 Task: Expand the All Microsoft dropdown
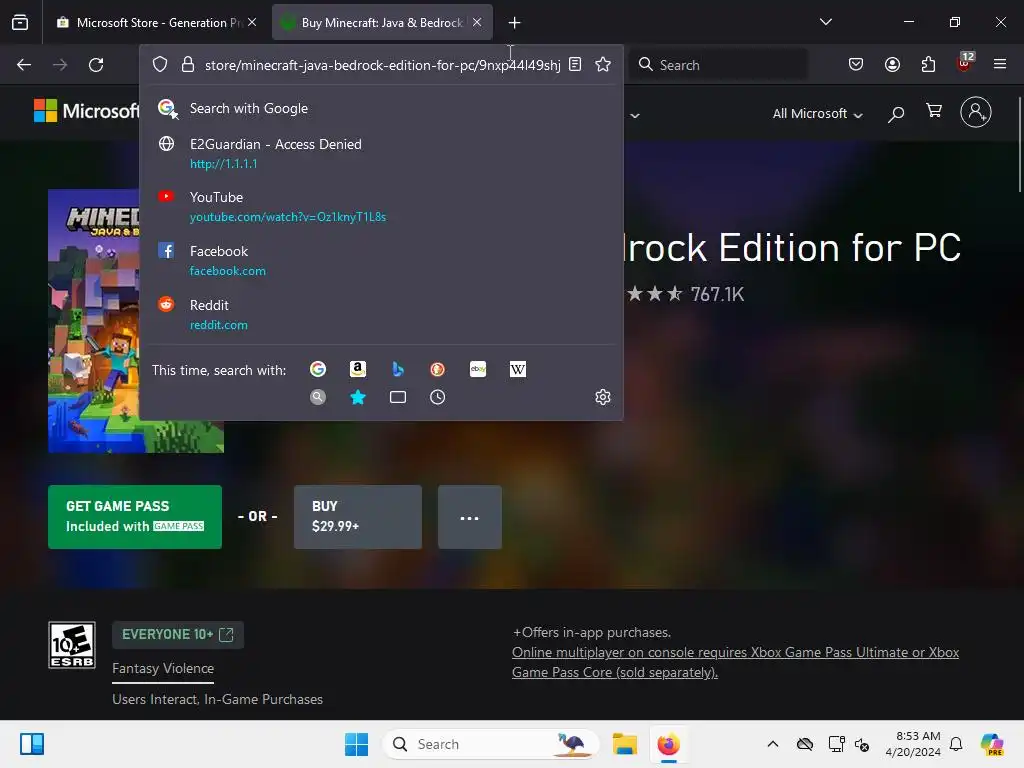(x=818, y=114)
